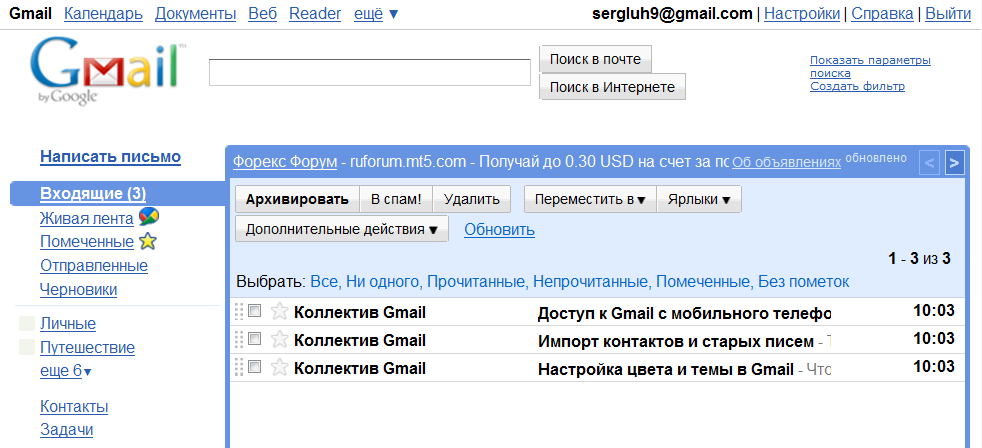
Task: Select Без пометок link
Action: [804, 282]
